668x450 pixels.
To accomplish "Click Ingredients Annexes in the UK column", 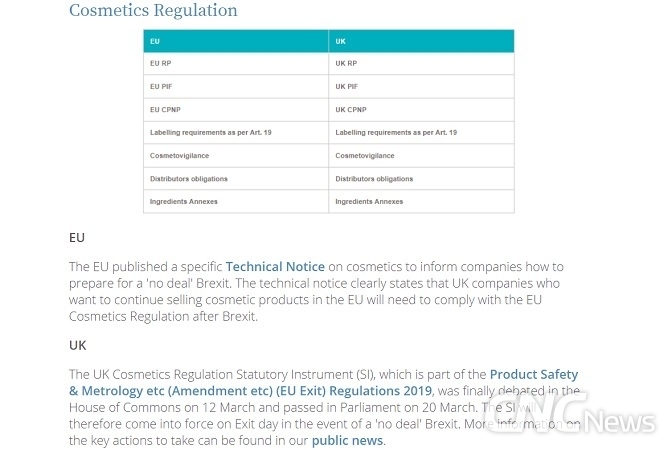I will tap(421, 202).
